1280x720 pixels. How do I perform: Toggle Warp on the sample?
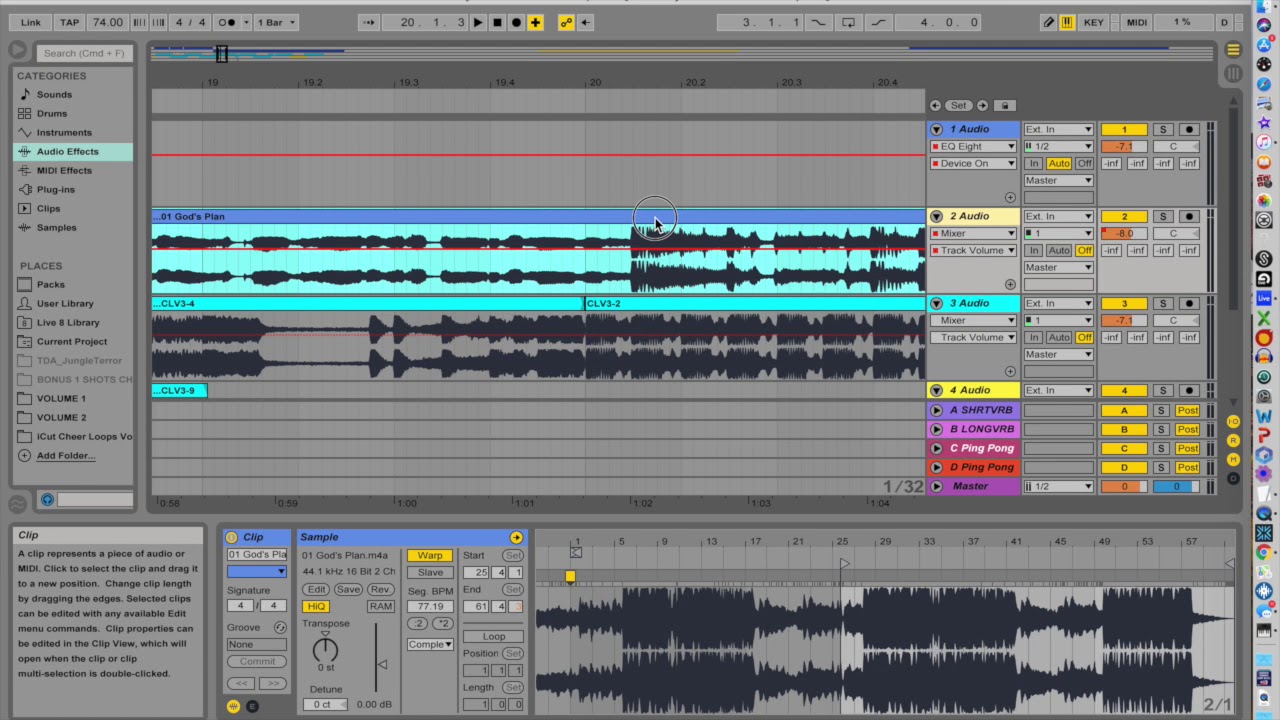coord(429,555)
